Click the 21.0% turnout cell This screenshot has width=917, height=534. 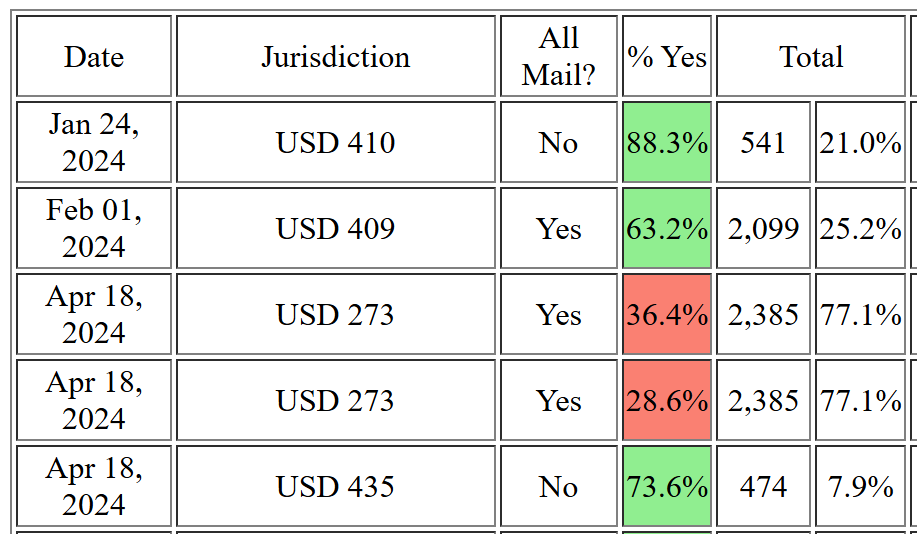pos(860,143)
